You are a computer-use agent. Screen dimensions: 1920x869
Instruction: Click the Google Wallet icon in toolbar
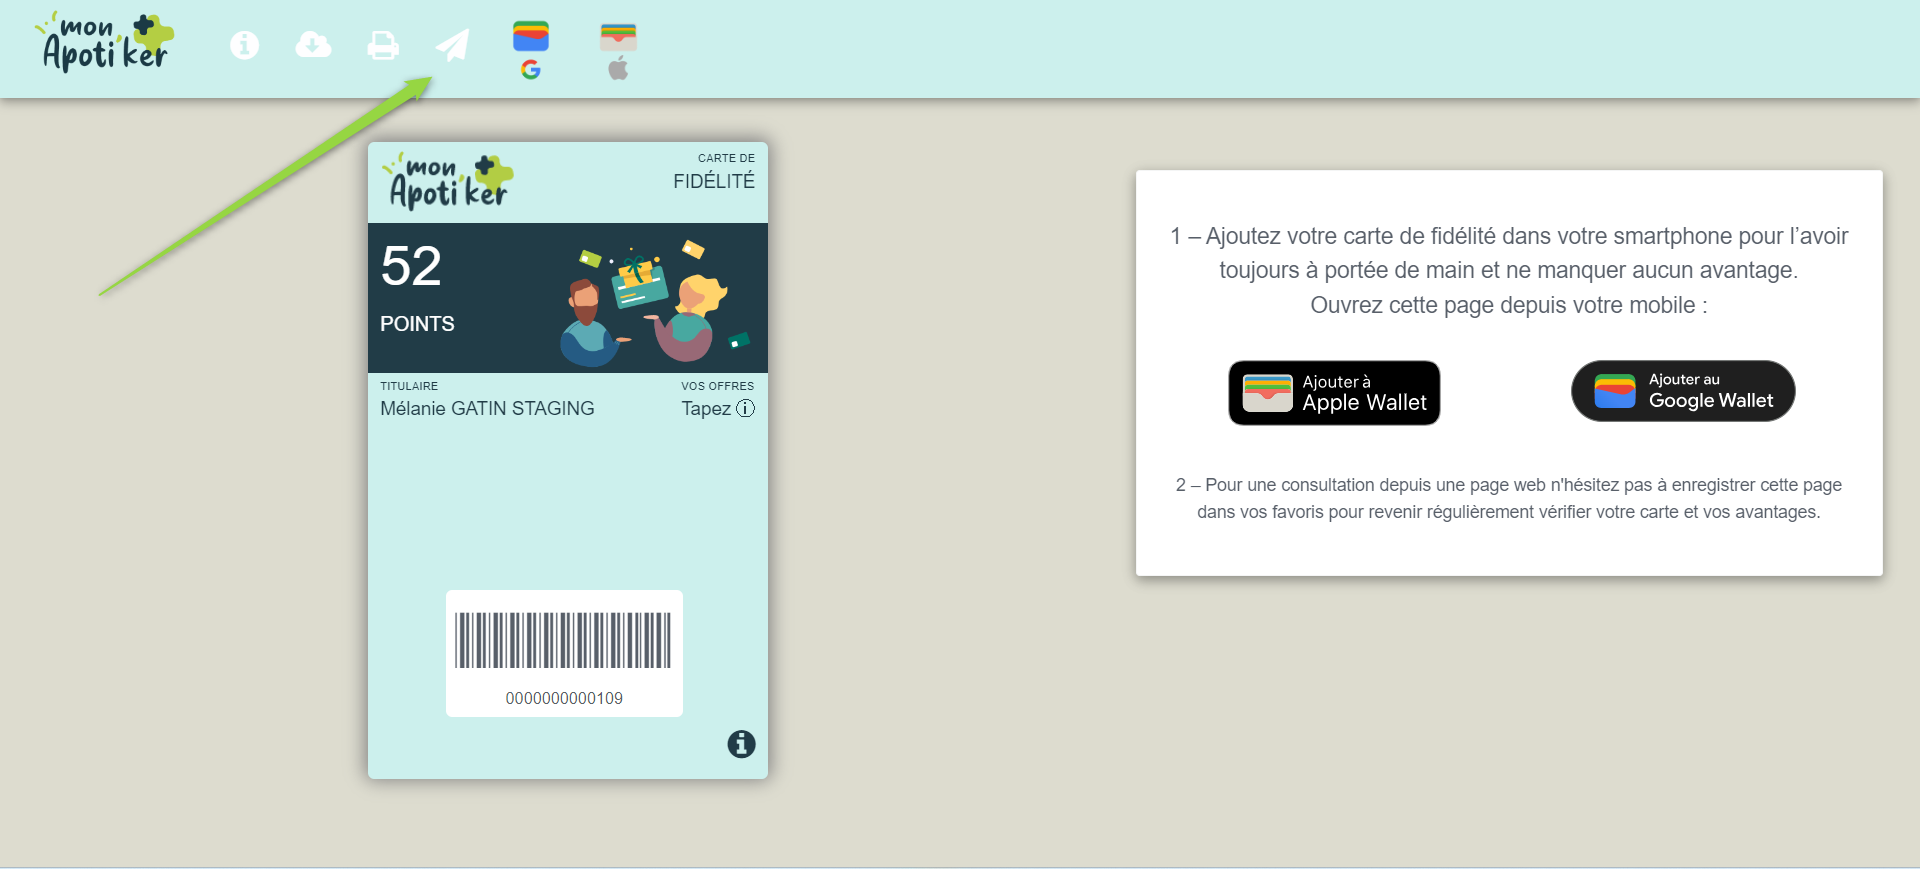click(531, 49)
